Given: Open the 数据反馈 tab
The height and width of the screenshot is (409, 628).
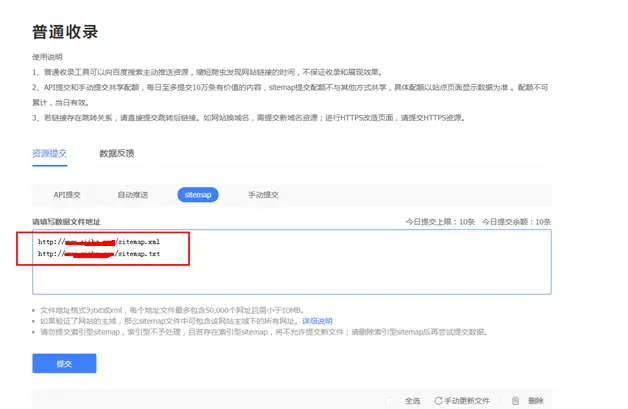Looking at the screenshot, I should 117,153.
